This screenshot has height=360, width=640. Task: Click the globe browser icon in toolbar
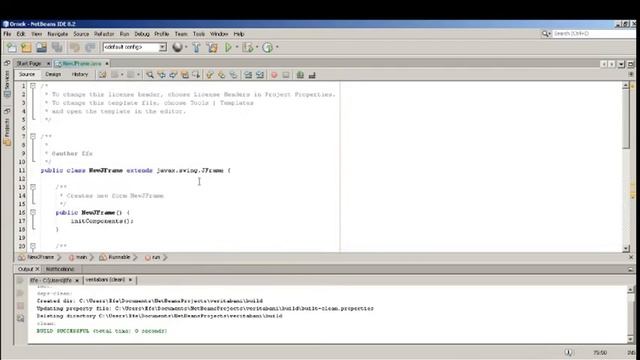pos(177,47)
